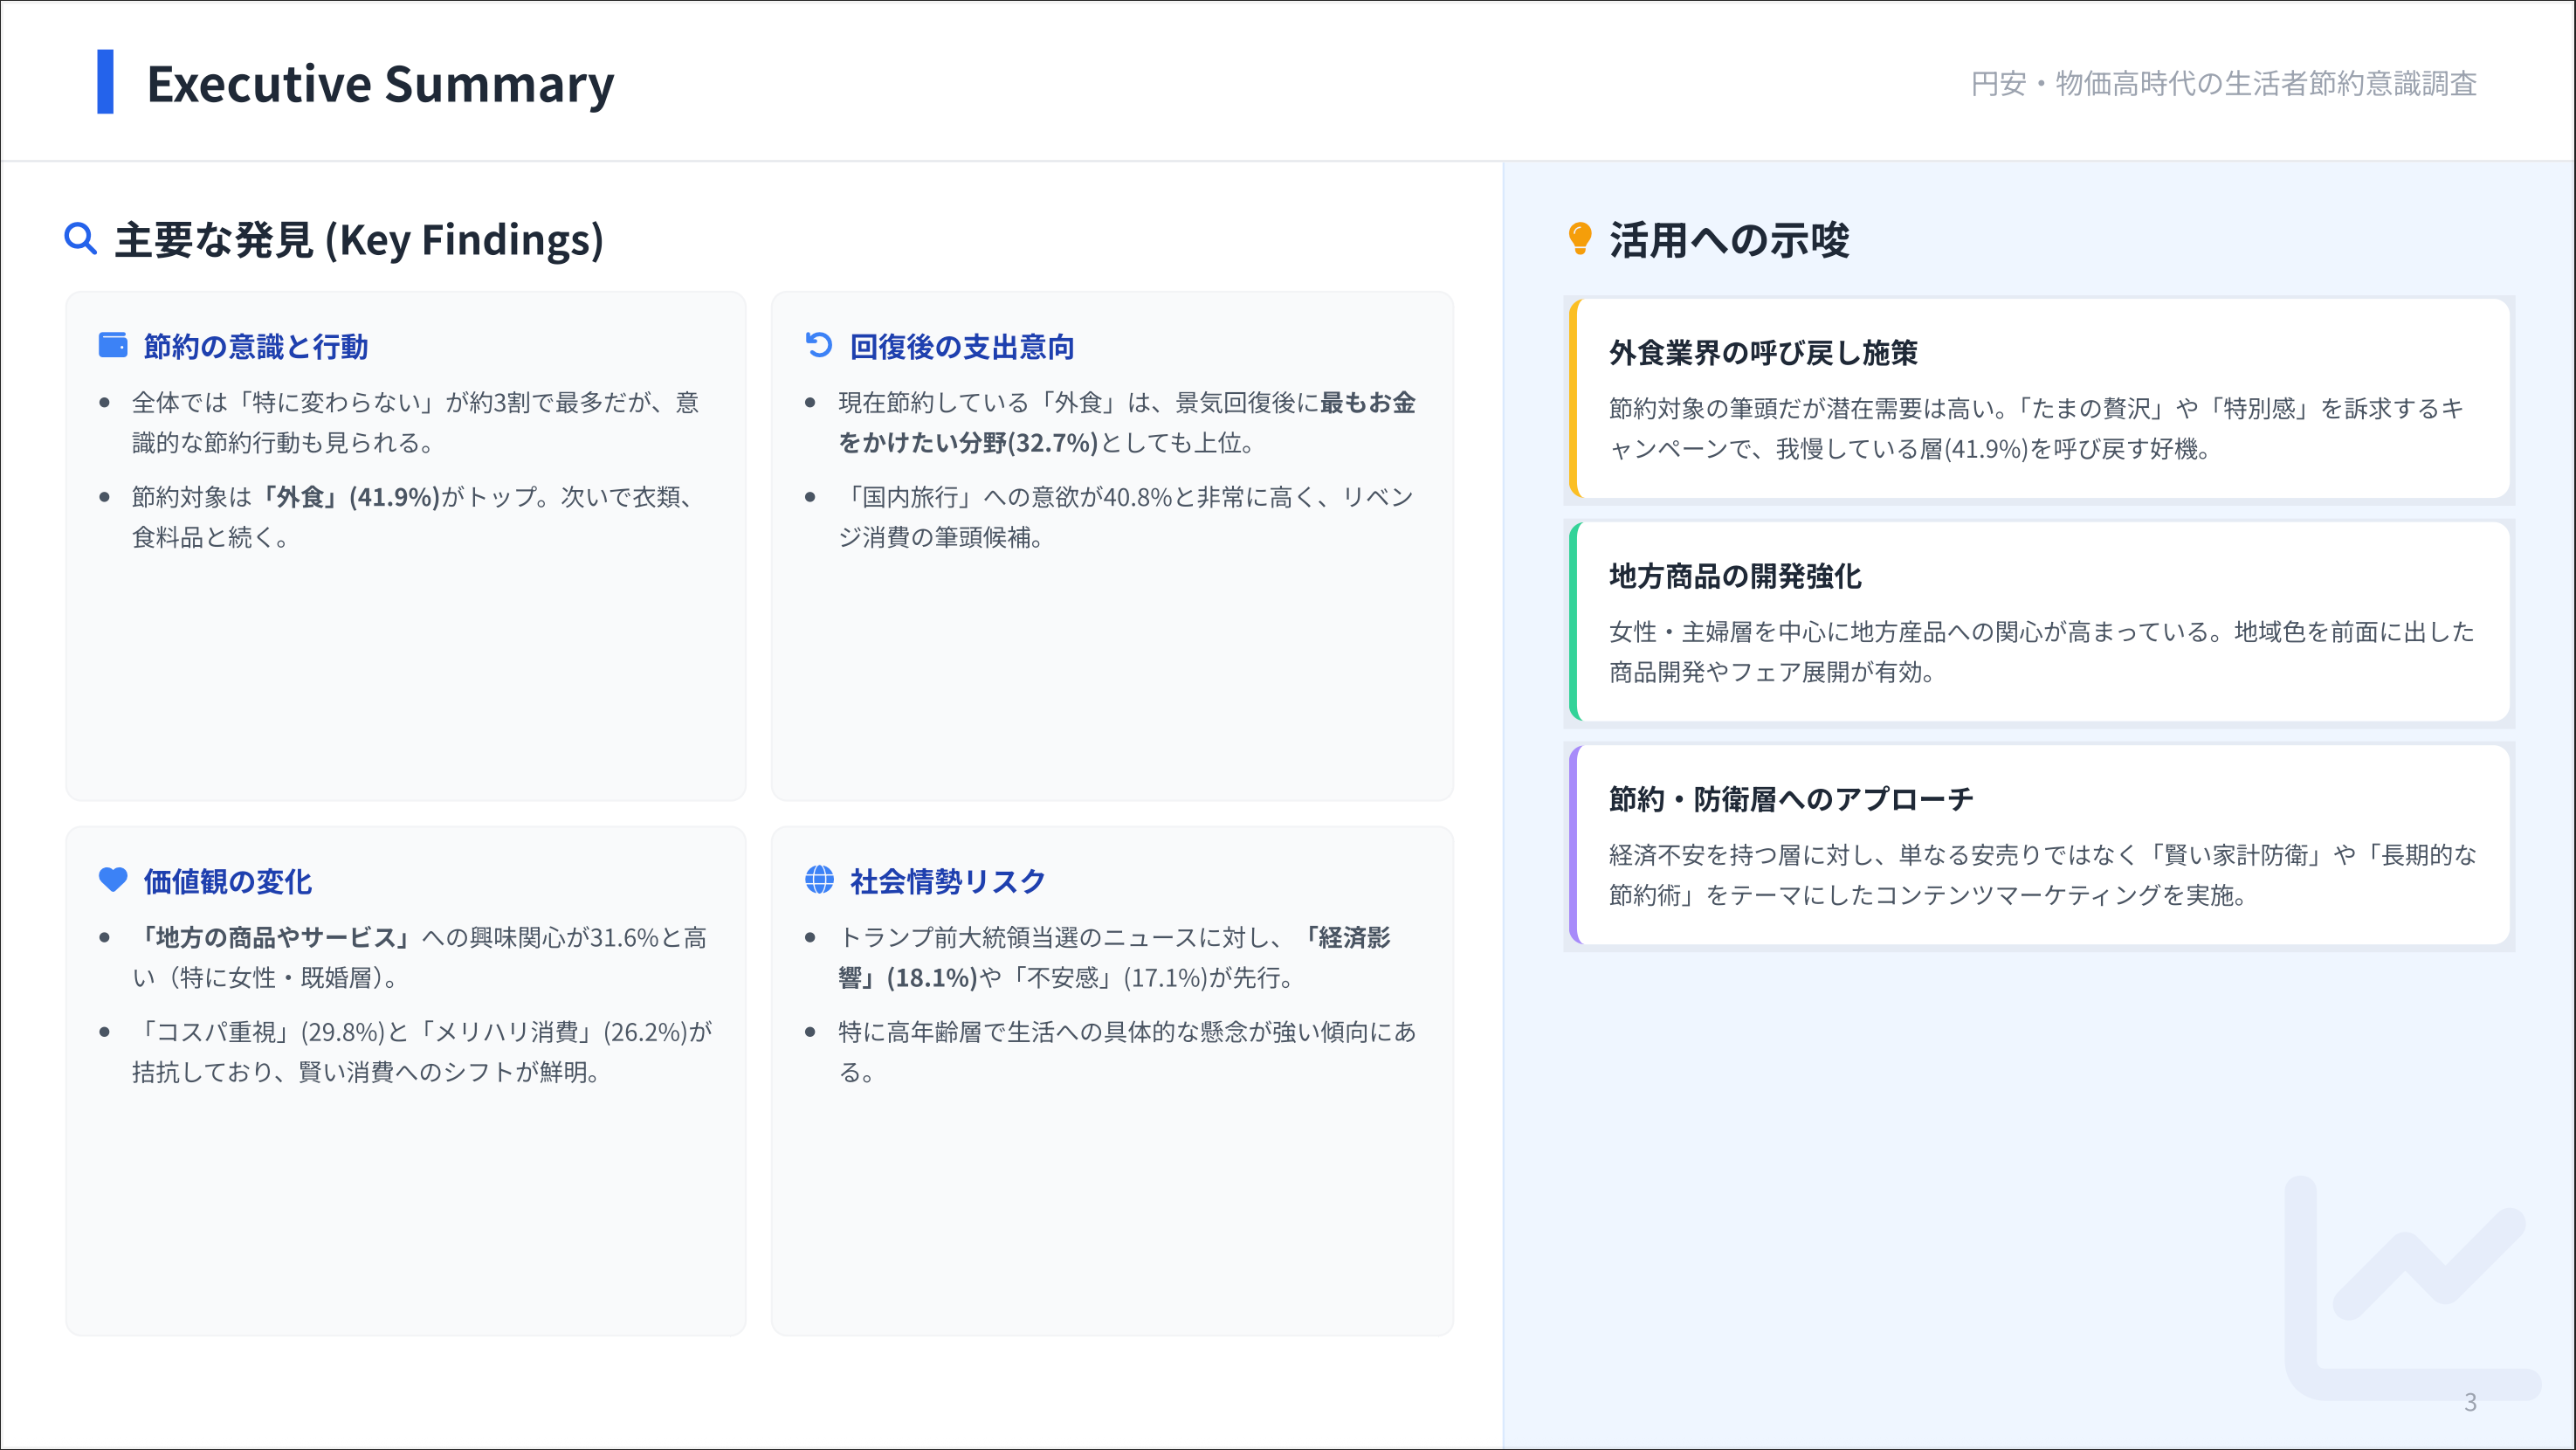
Task: Click the orange lightbulb icon
Action: point(1580,239)
